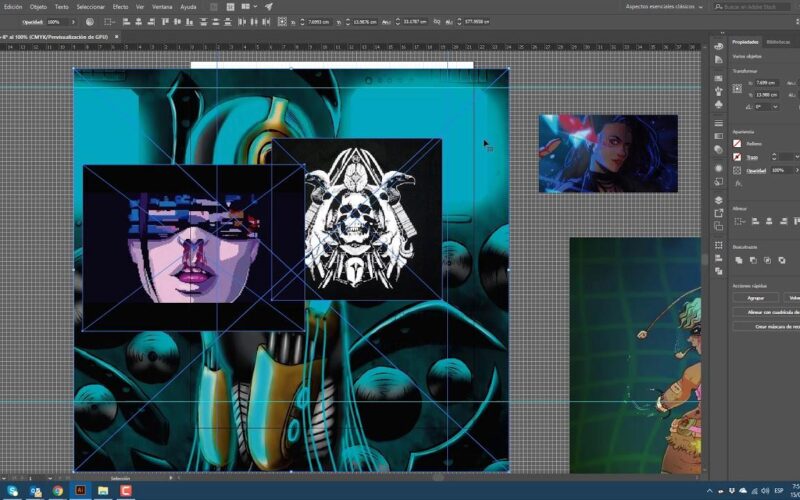The image size is (800, 500).
Task: Click the X position stepper in control bar
Action: (302, 22)
